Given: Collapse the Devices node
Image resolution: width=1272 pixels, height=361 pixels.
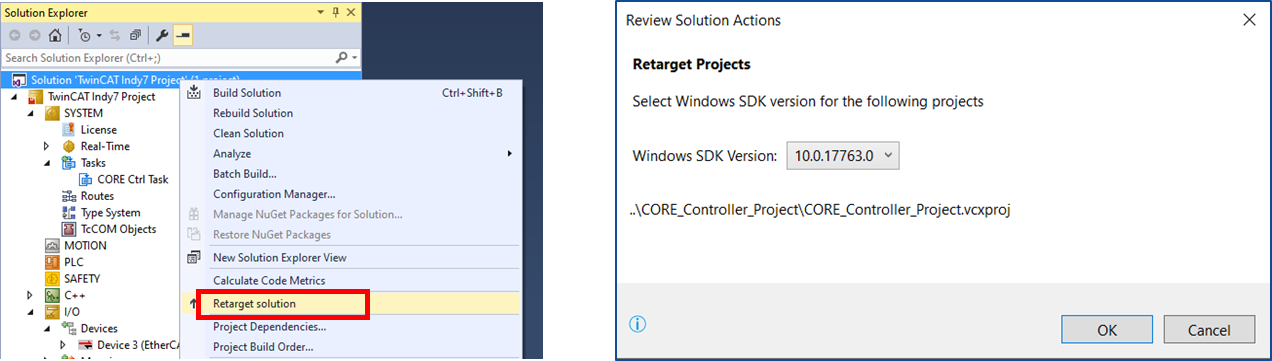Looking at the screenshot, I should click(x=48, y=328).
